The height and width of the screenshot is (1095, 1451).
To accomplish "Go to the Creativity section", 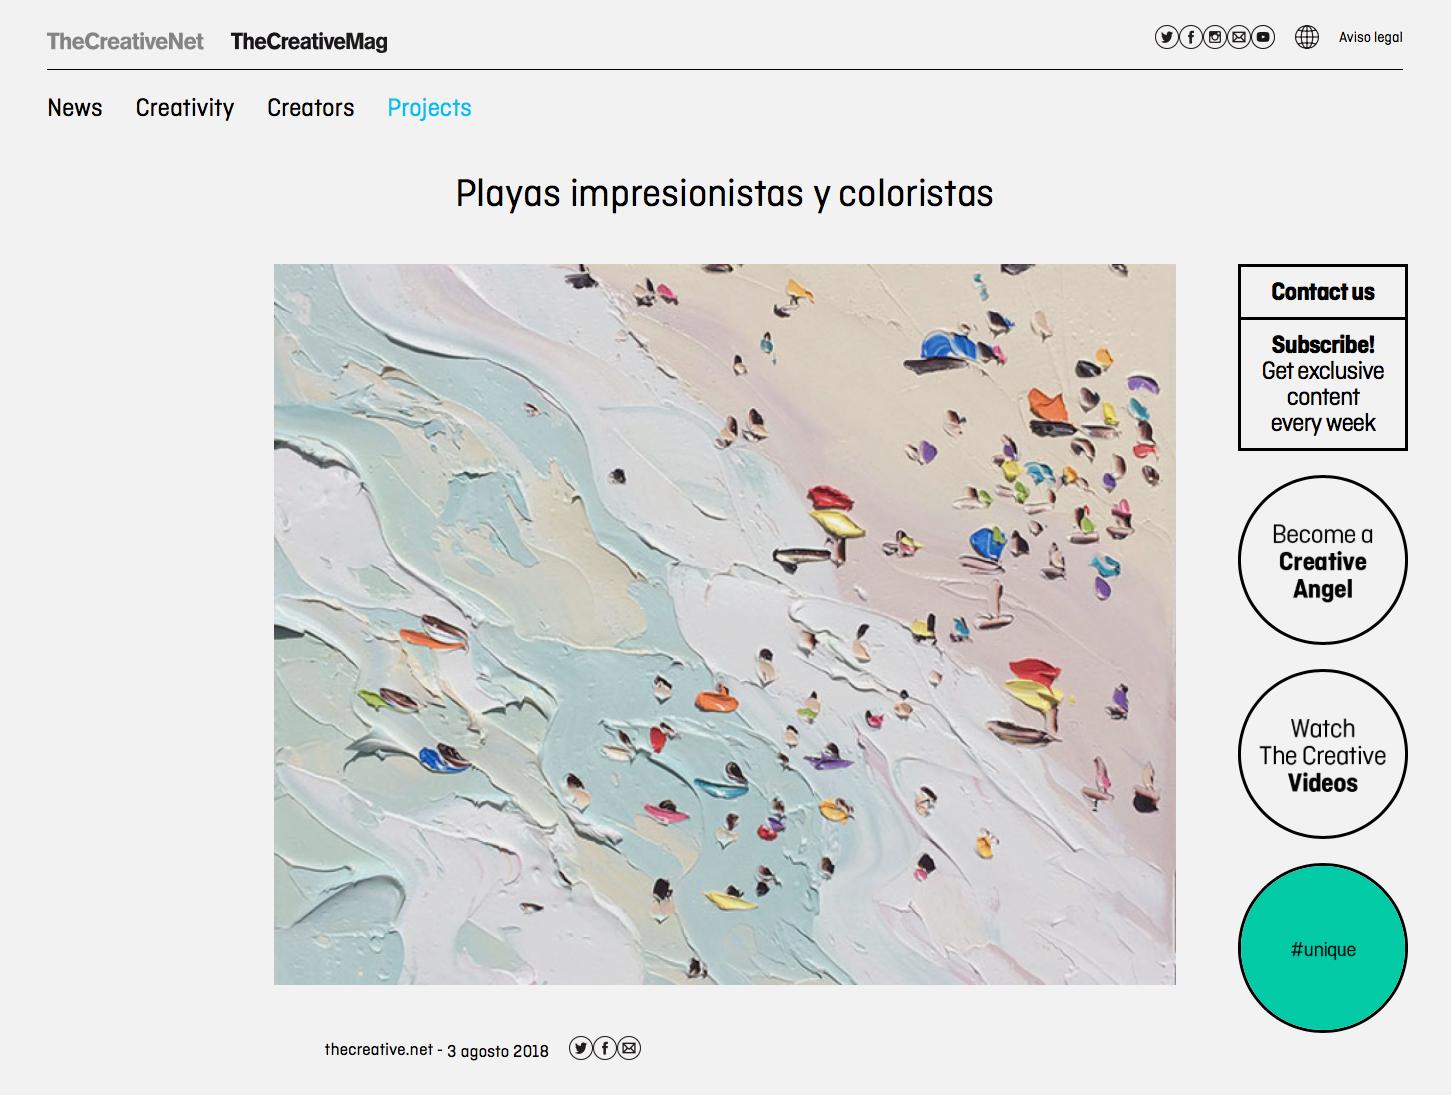I will 185,108.
